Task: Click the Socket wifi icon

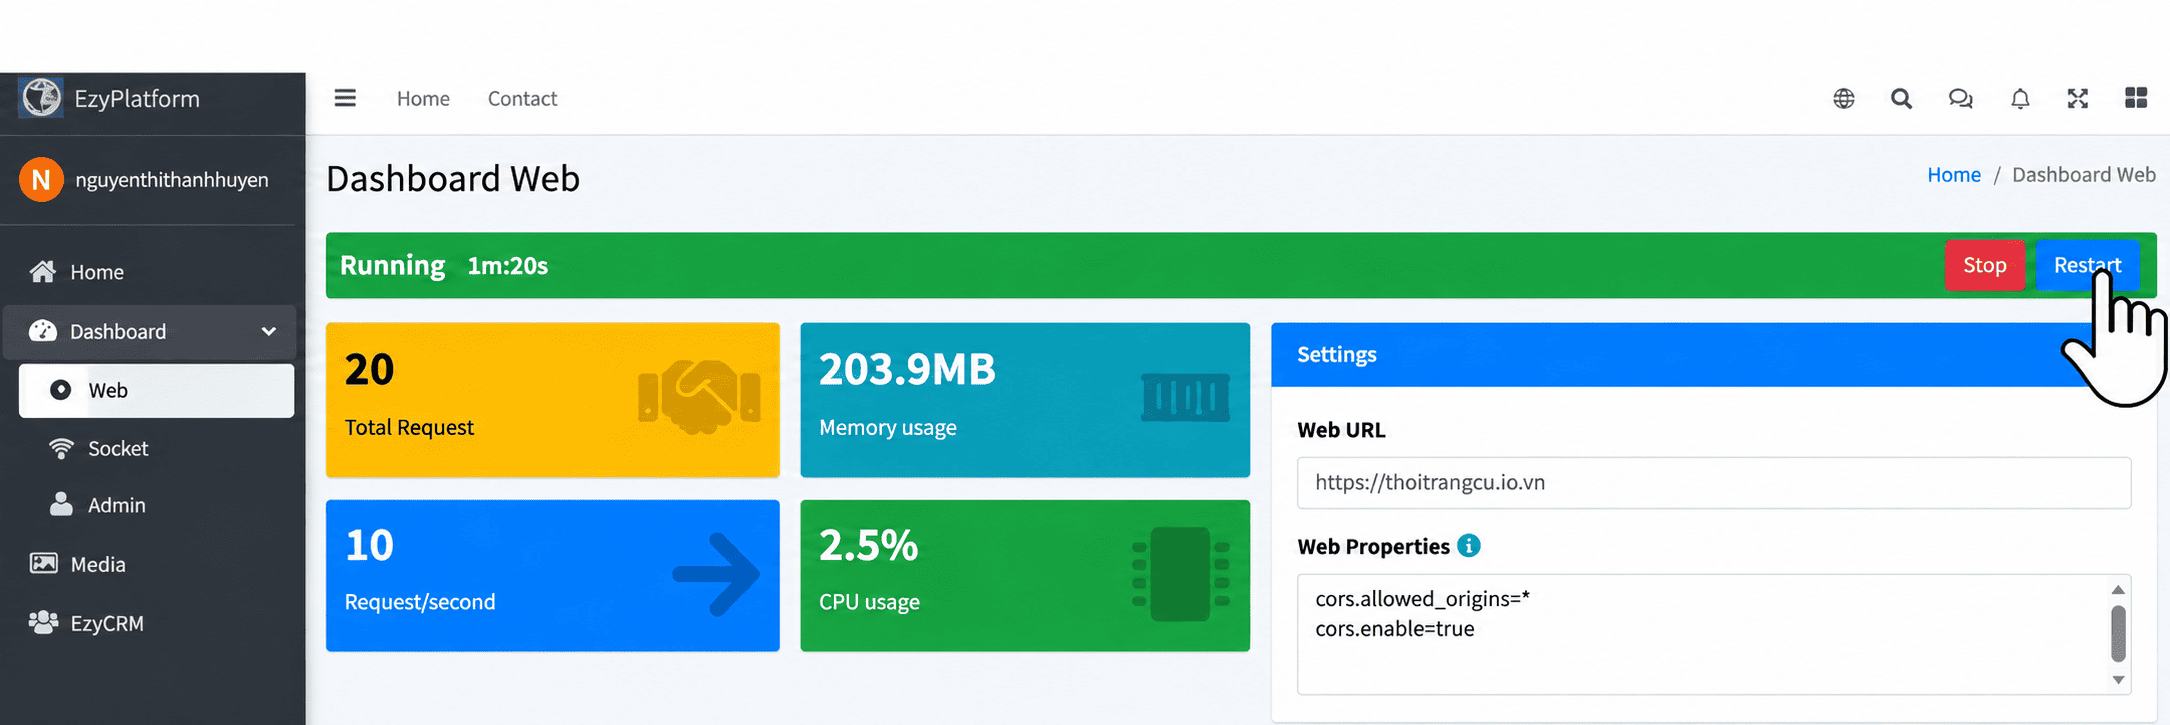Action: click(x=61, y=448)
